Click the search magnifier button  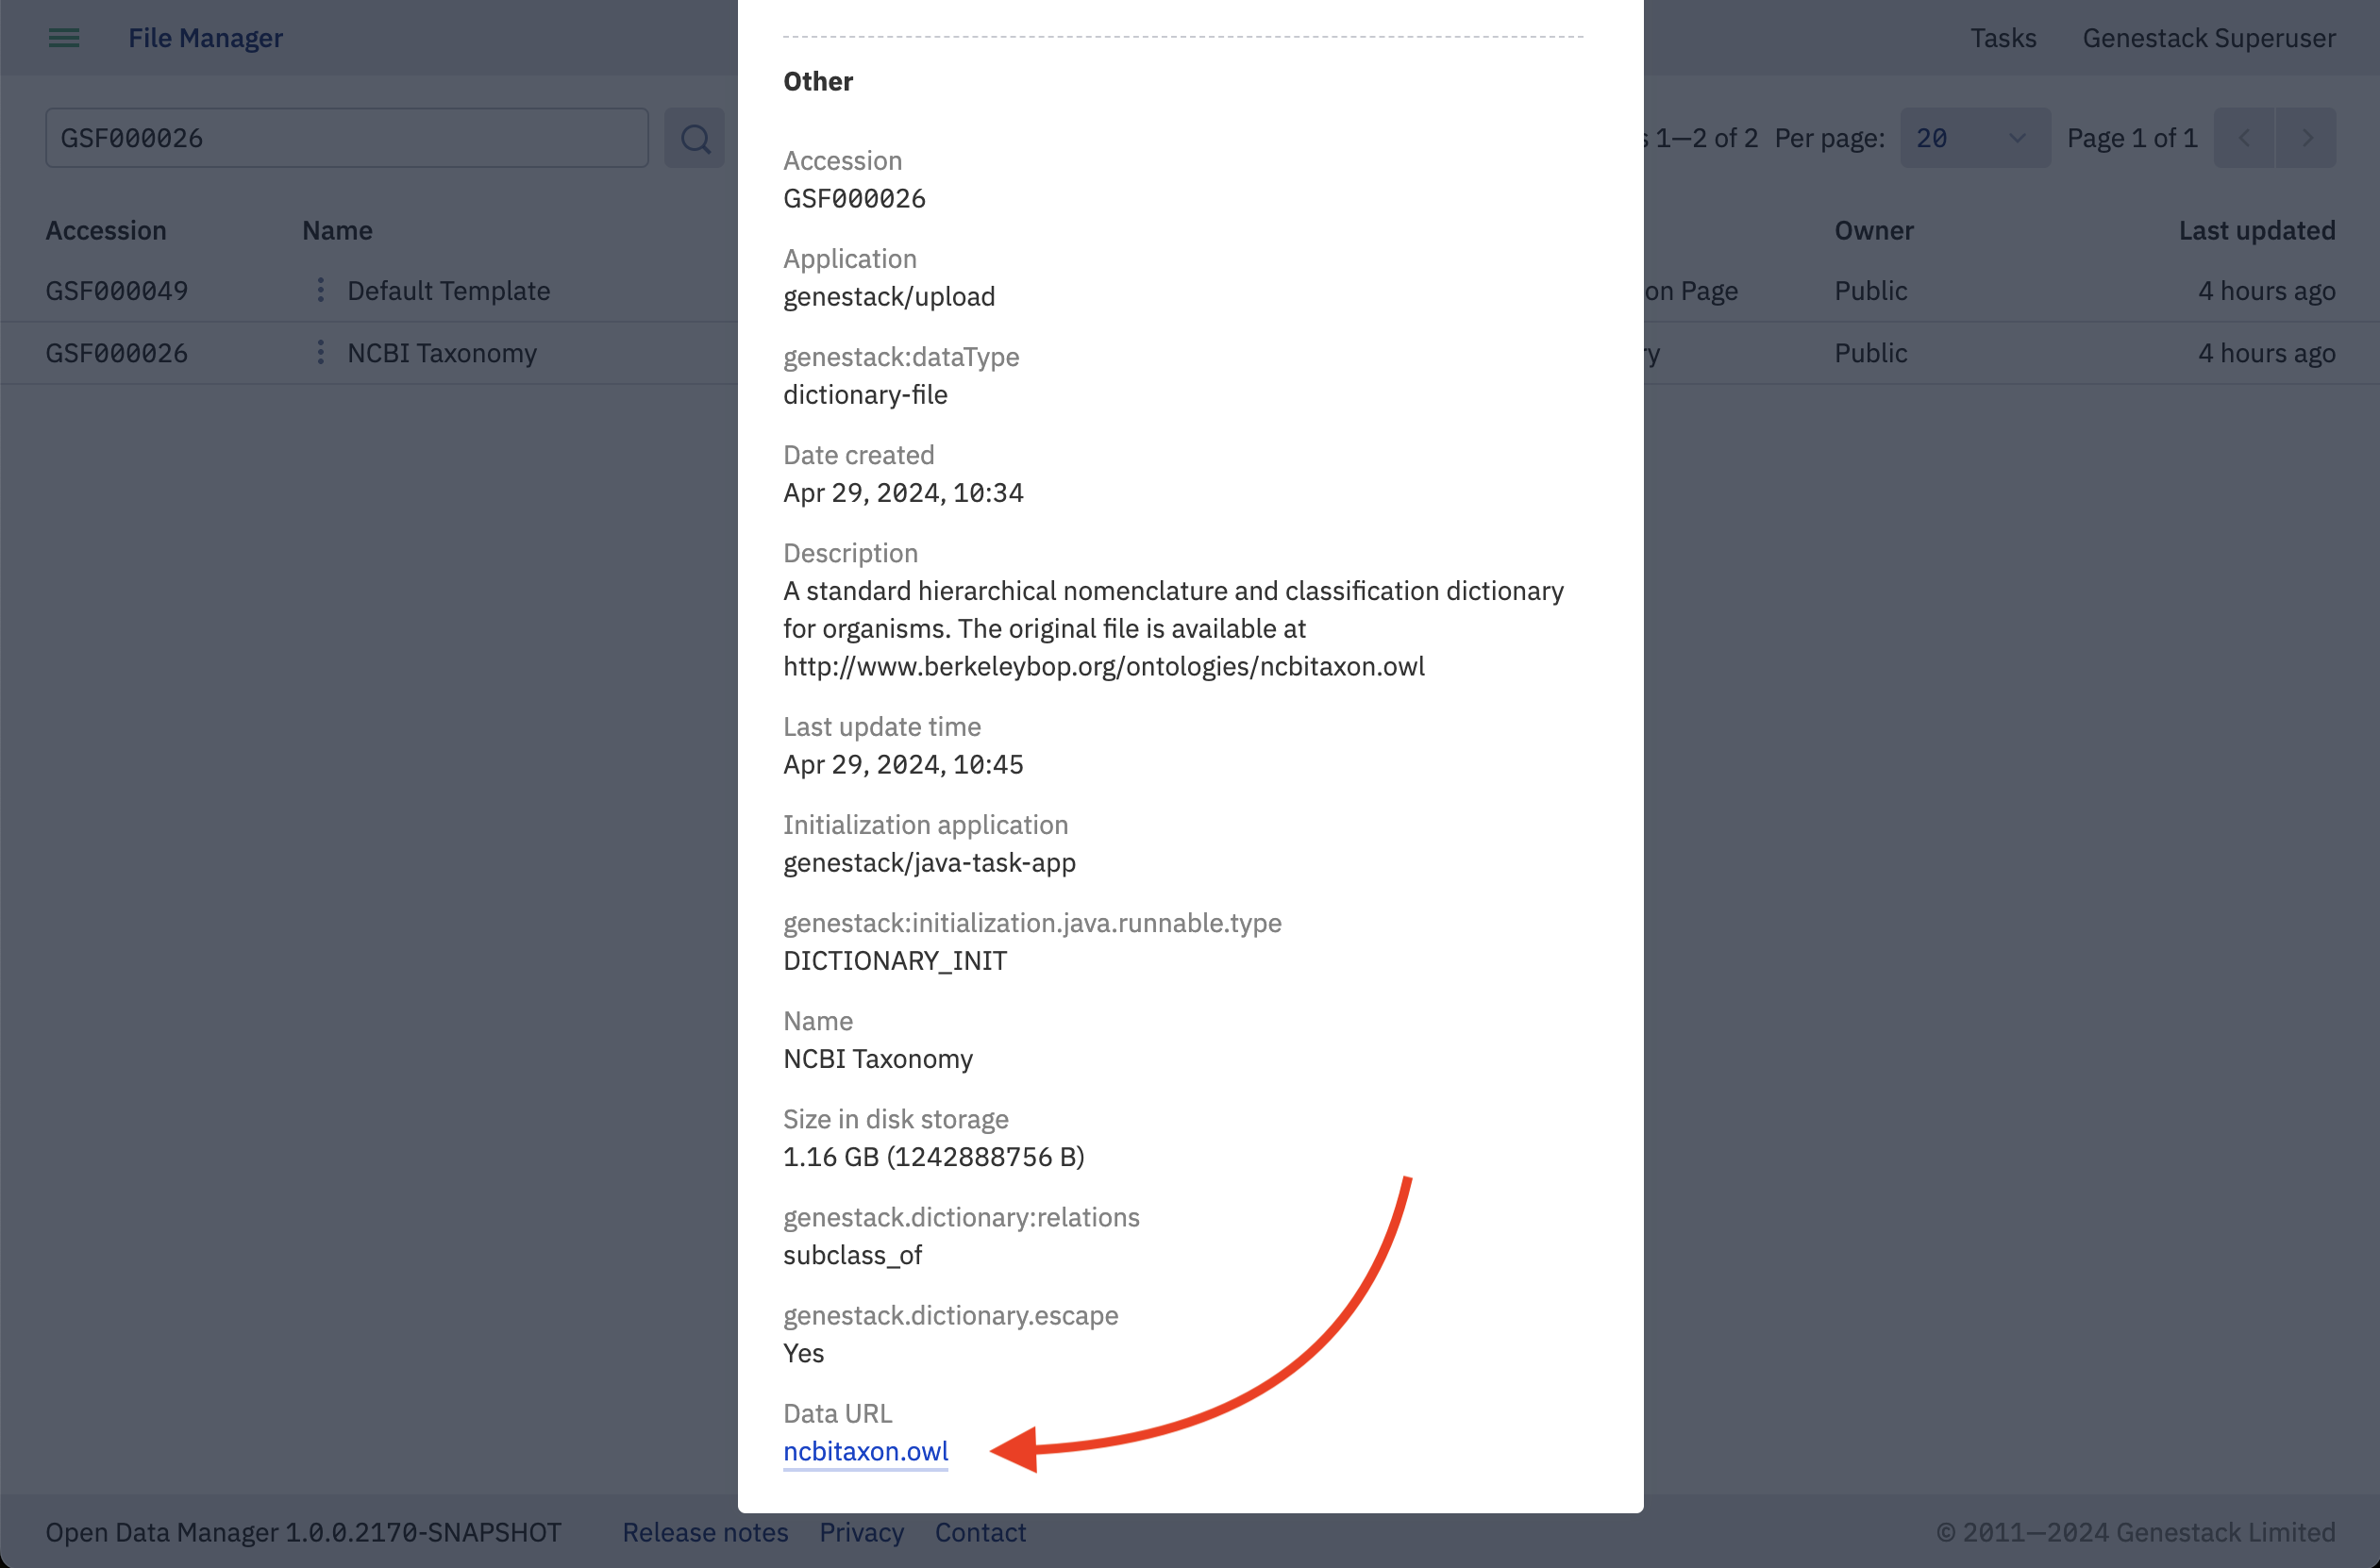tap(695, 138)
